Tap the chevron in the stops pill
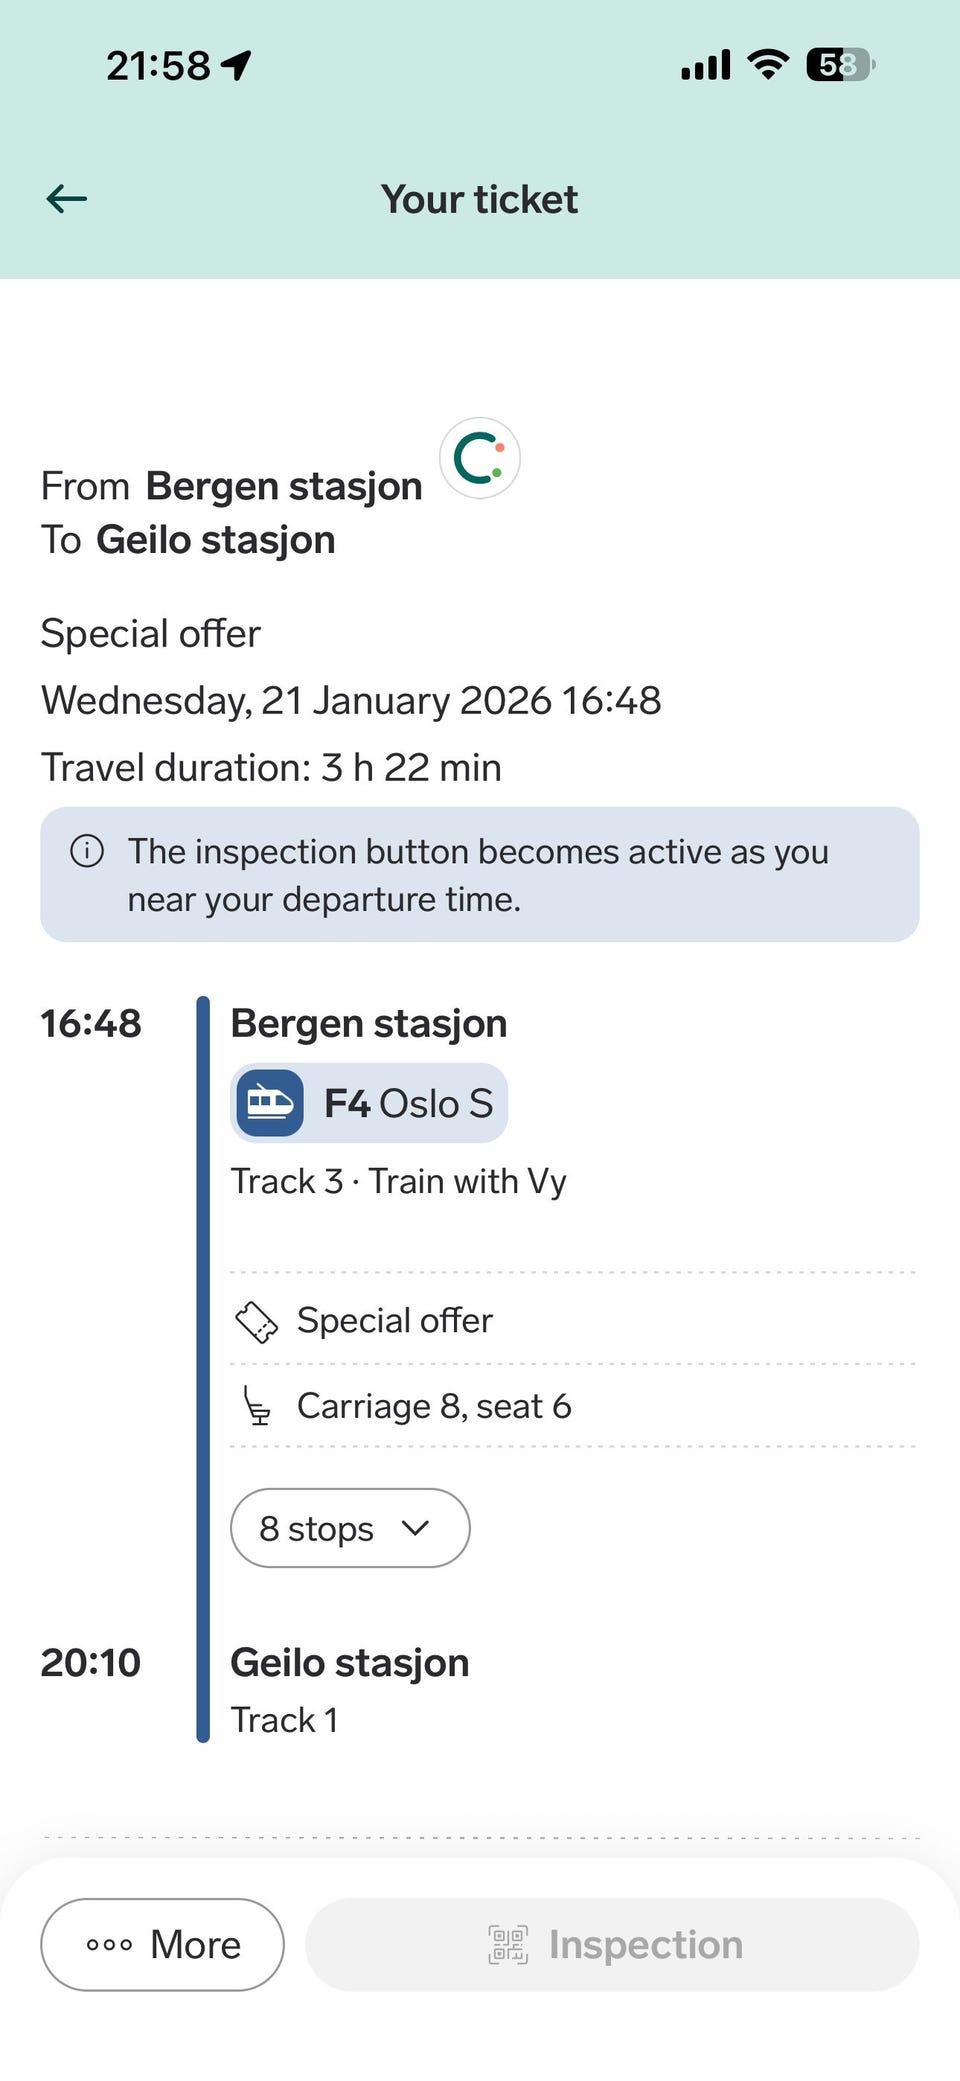960x2081 pixels. [415, 1528]
